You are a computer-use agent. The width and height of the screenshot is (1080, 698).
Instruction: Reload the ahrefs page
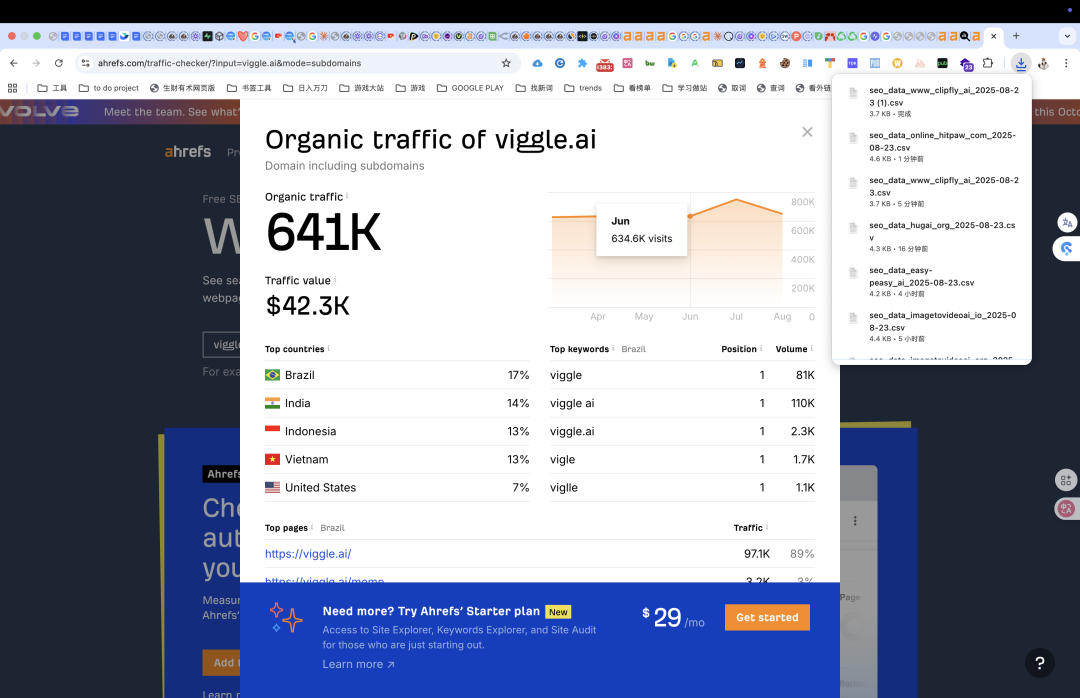tap(59, 63)
